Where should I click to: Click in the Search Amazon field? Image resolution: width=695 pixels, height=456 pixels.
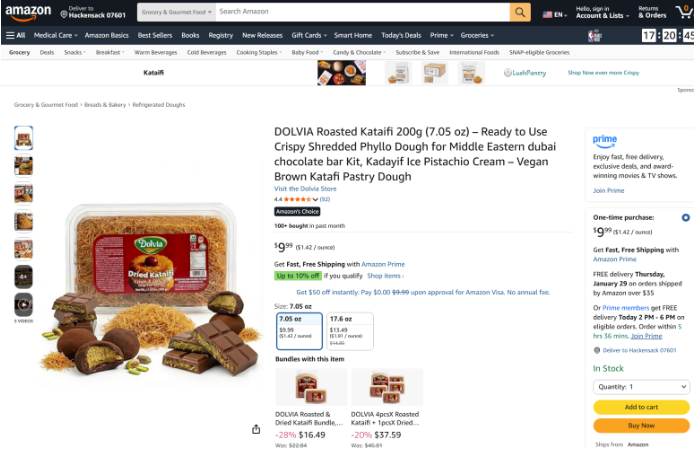[x=363, y=12]
